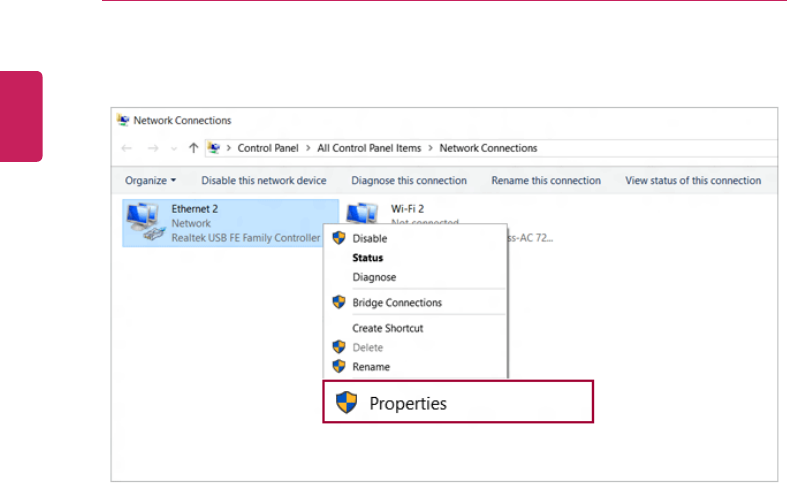Expand the chevron after Control Panel
This screenshot has height=504, width=790.
[x=308, y=148]
